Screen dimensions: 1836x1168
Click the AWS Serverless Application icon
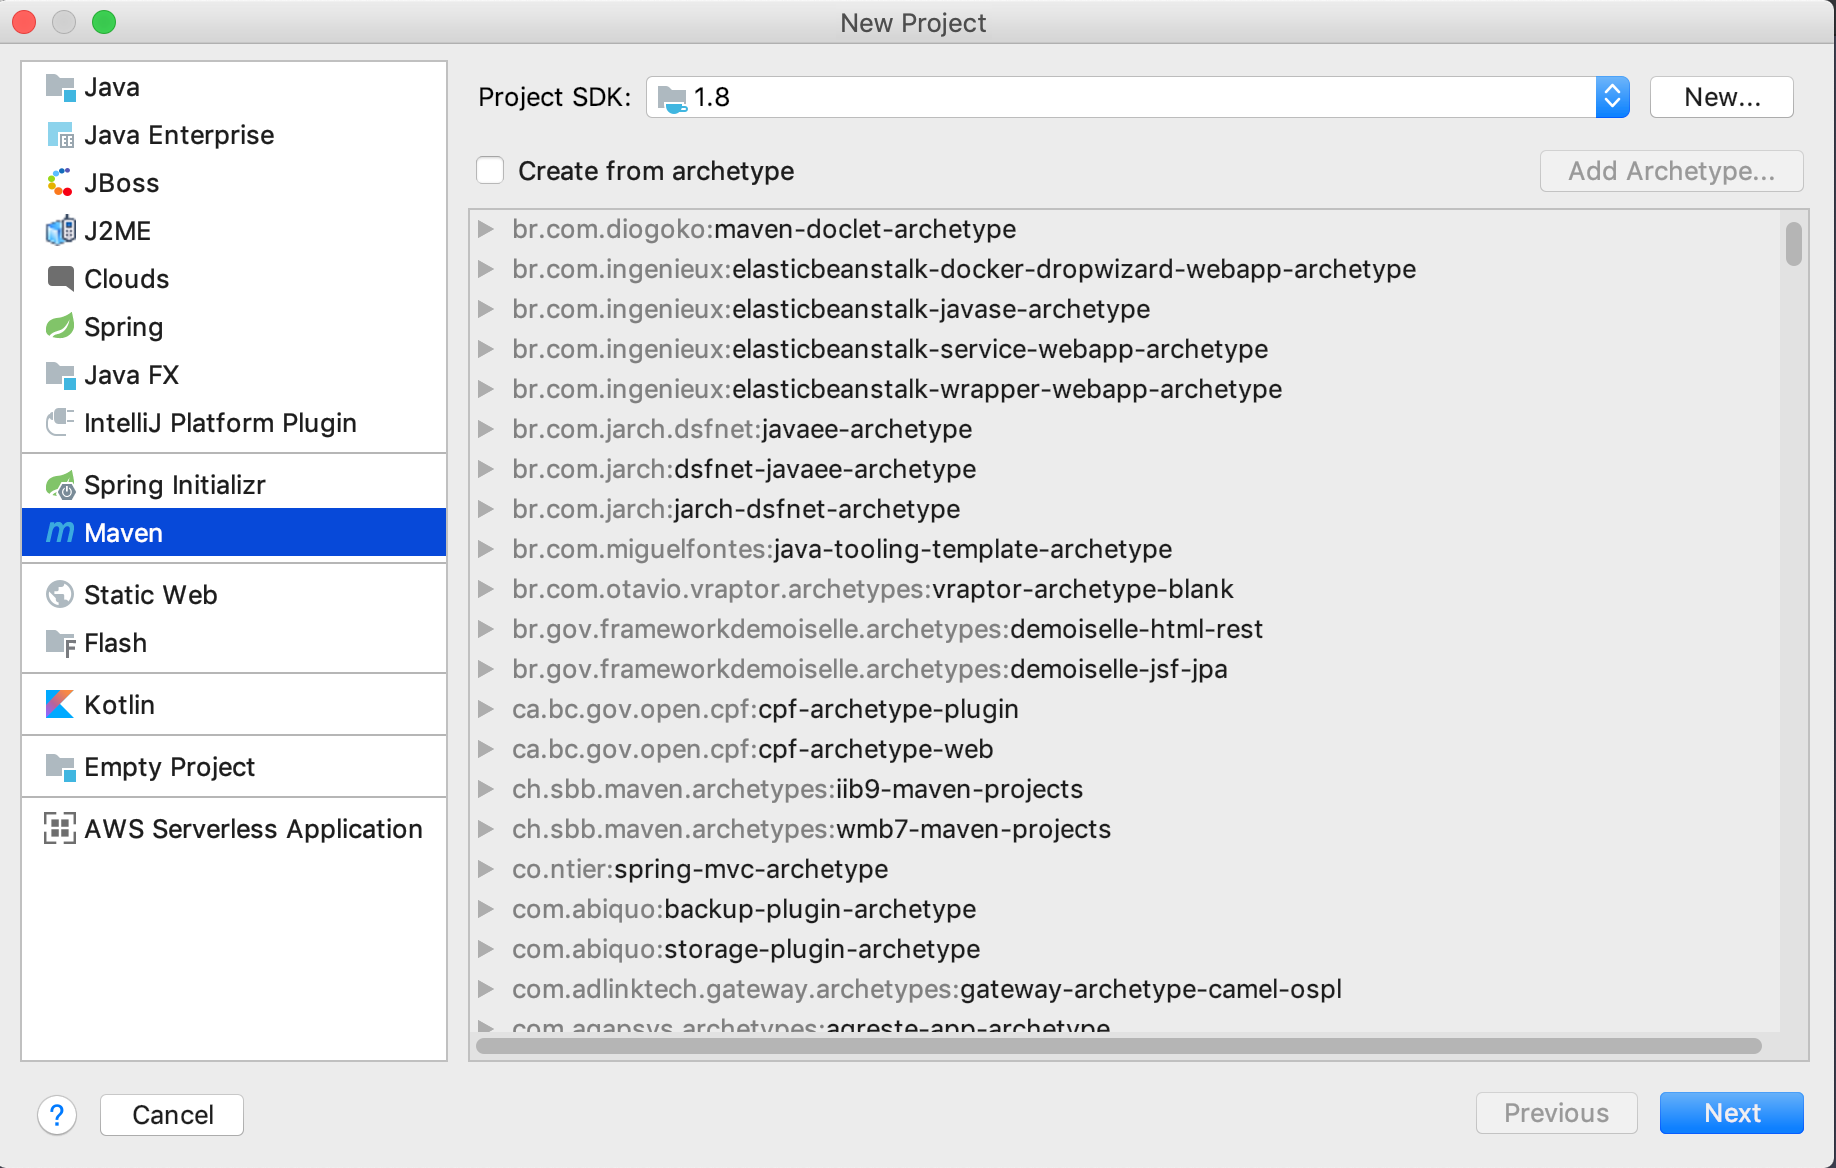(60, 829)
